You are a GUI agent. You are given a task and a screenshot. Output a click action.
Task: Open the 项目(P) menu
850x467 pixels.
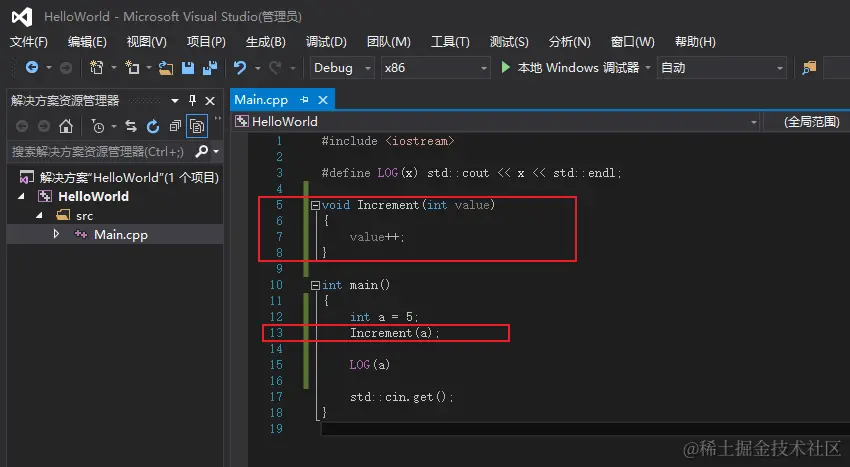[x=206, y=42]
